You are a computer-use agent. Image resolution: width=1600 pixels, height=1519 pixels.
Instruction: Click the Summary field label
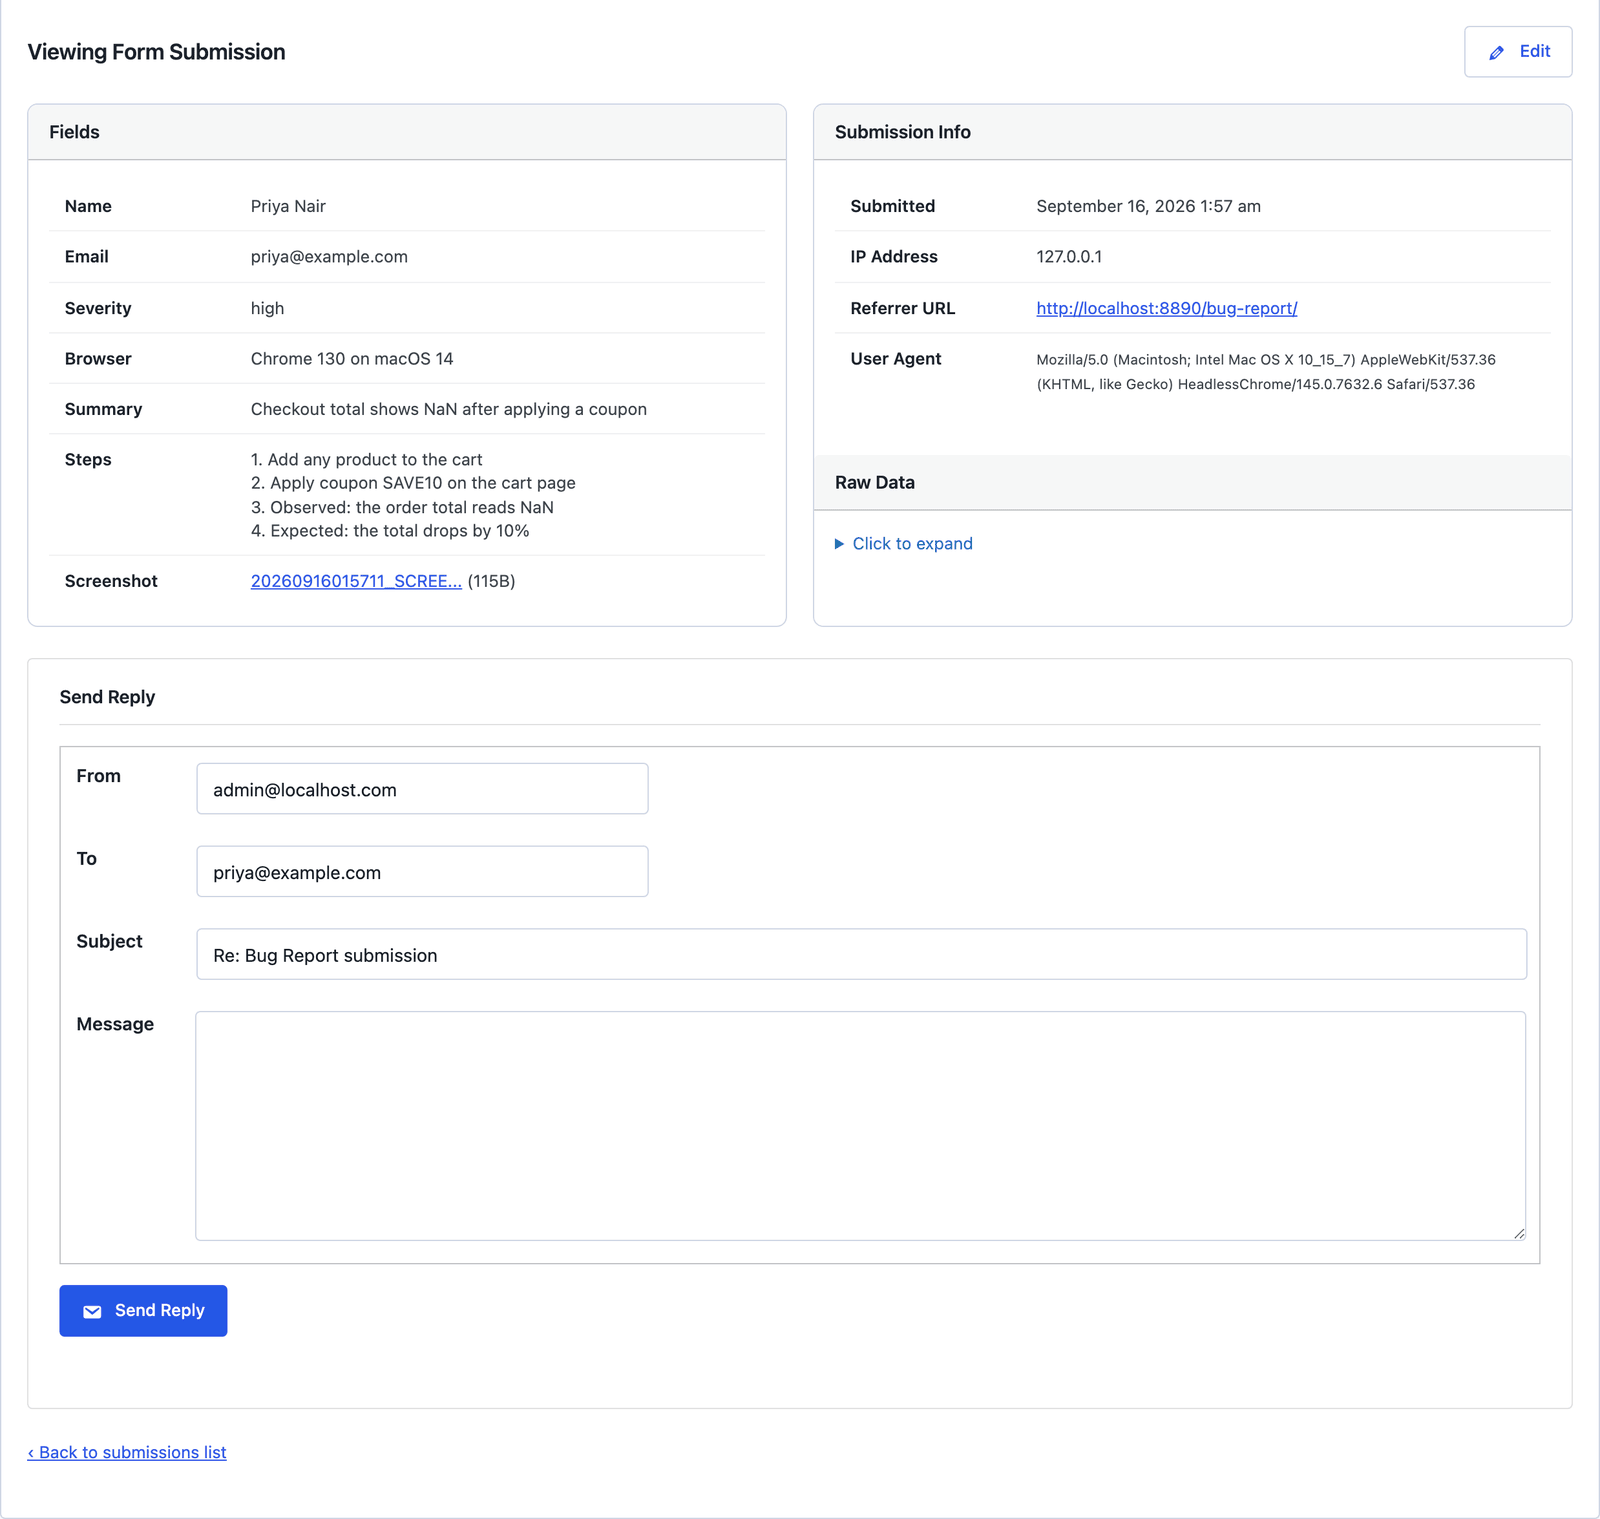click(x=103, y=409)
